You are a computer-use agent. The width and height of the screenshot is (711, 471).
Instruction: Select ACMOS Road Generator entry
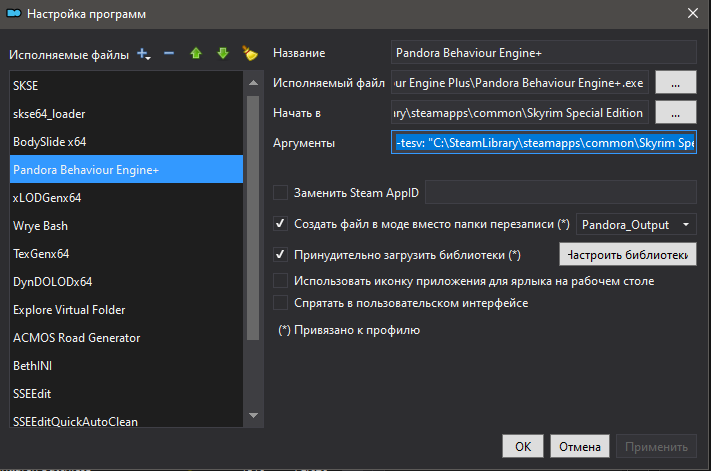pos(127,338)
